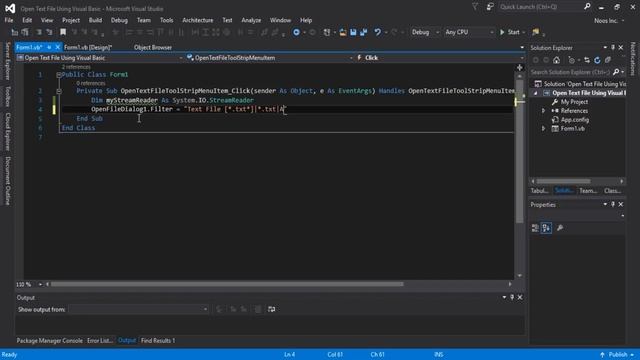Expand the References node
This screenshot has width=640, height=360.
pyautogui.click(x=543, y=111)
